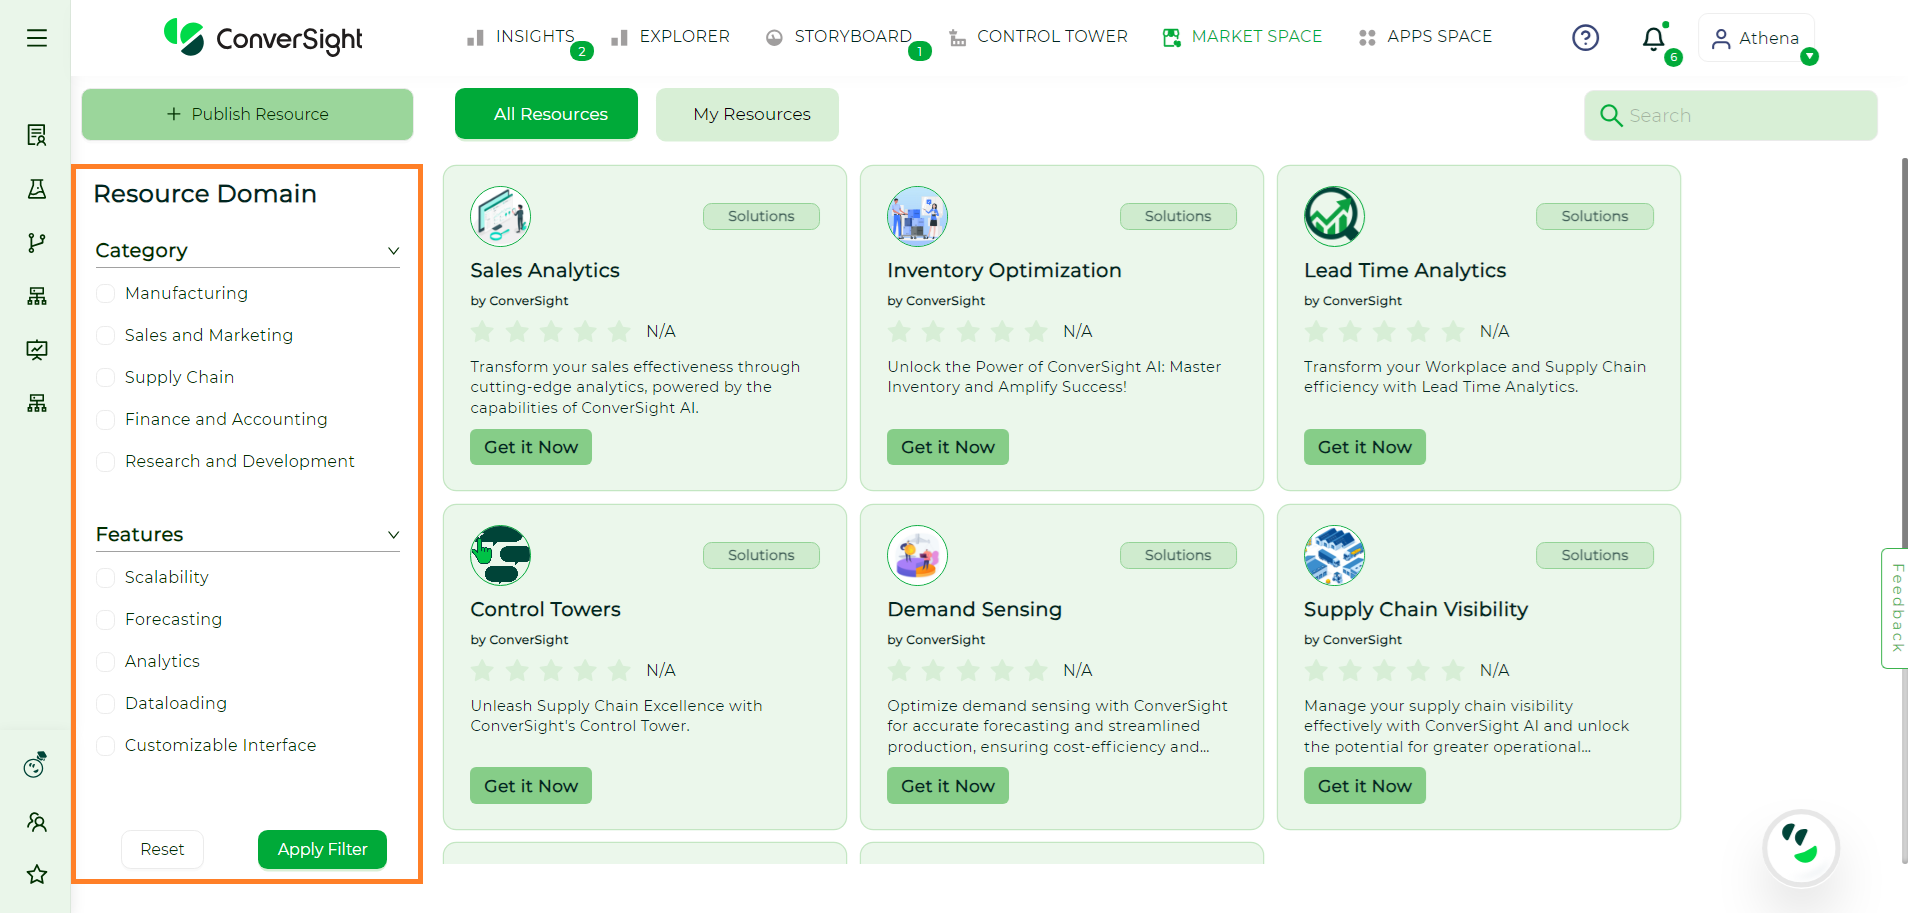Viewport: 1908px width, 913px height.
Task: Click the Insights bar chart icon
Action: [x=475, y=38]
